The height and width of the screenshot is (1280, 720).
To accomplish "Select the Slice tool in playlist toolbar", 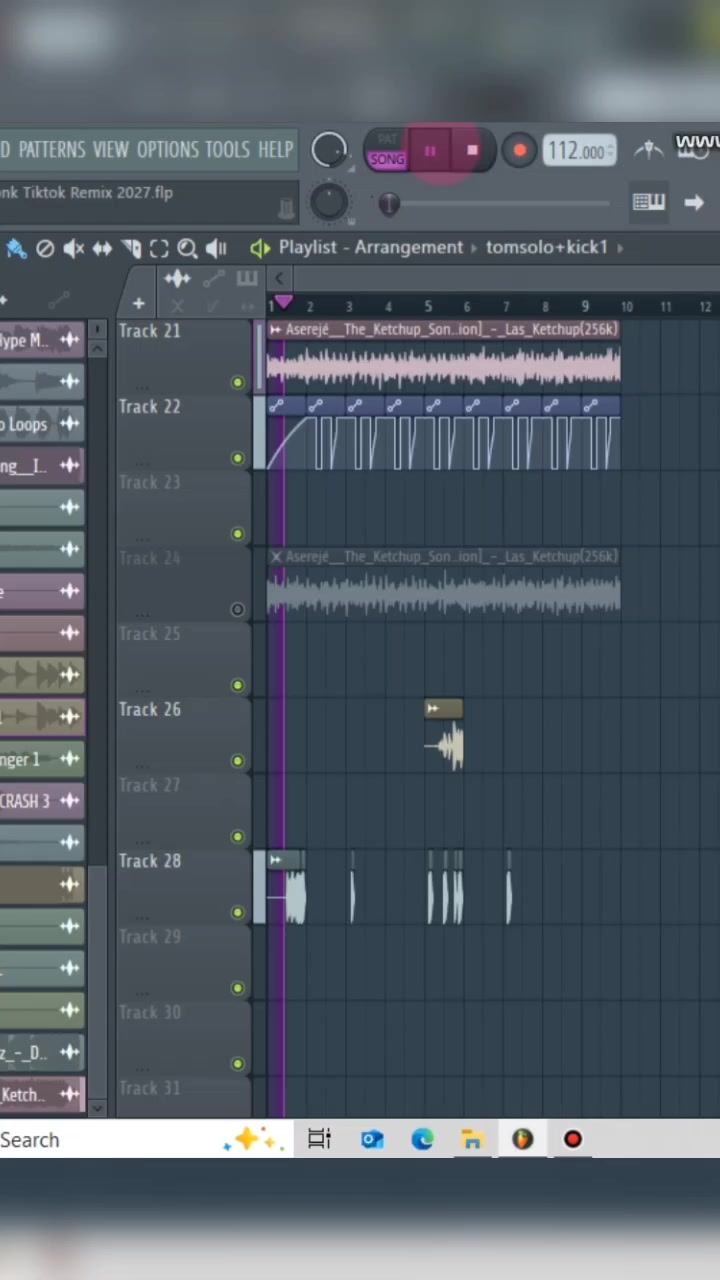I will point(131,249).
